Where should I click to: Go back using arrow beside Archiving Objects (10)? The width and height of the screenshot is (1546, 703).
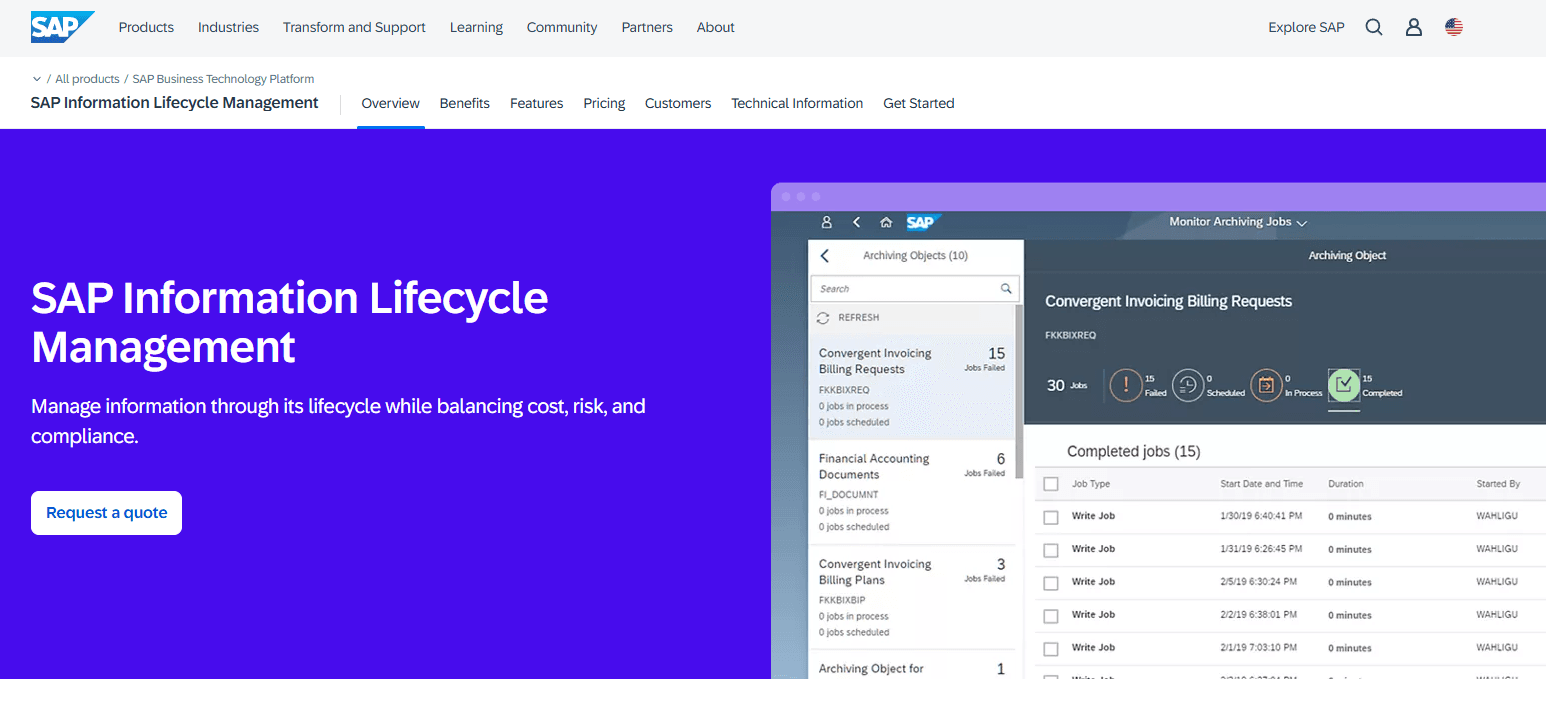coord(825,256)
